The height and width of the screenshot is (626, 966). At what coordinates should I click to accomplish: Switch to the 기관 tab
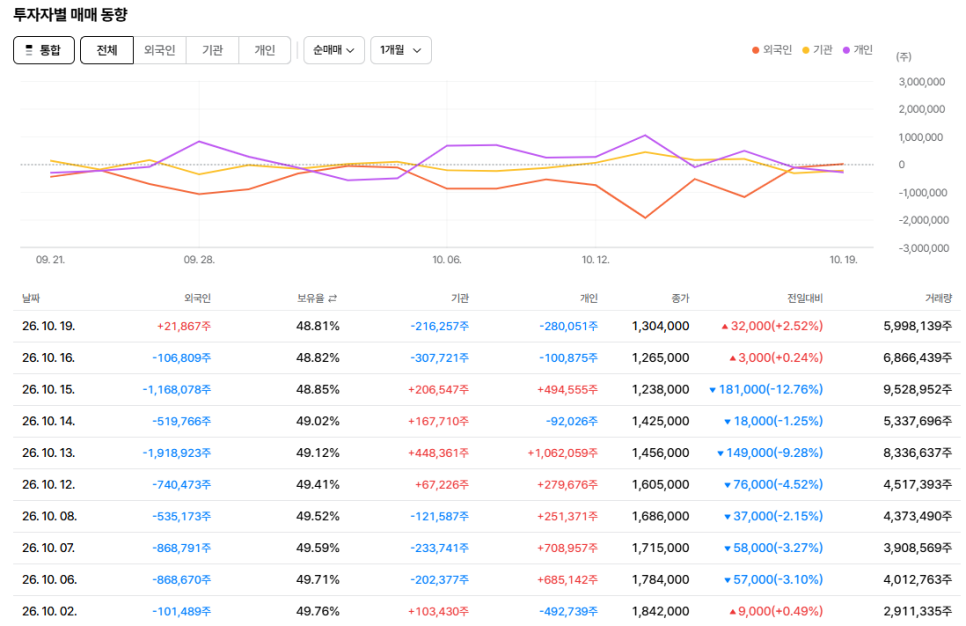[x=213, y=50]
